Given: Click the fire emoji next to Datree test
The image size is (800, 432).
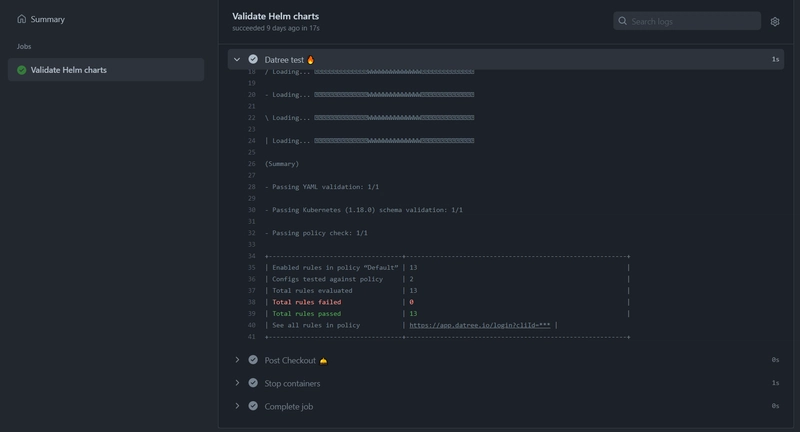Looking at the screenshot, I should point(310,60).
